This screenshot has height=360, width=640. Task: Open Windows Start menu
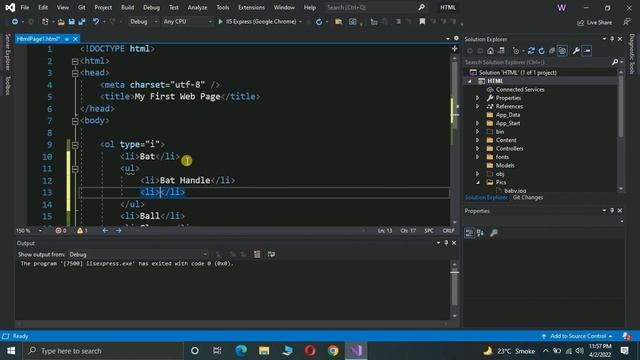coord(11,351)
